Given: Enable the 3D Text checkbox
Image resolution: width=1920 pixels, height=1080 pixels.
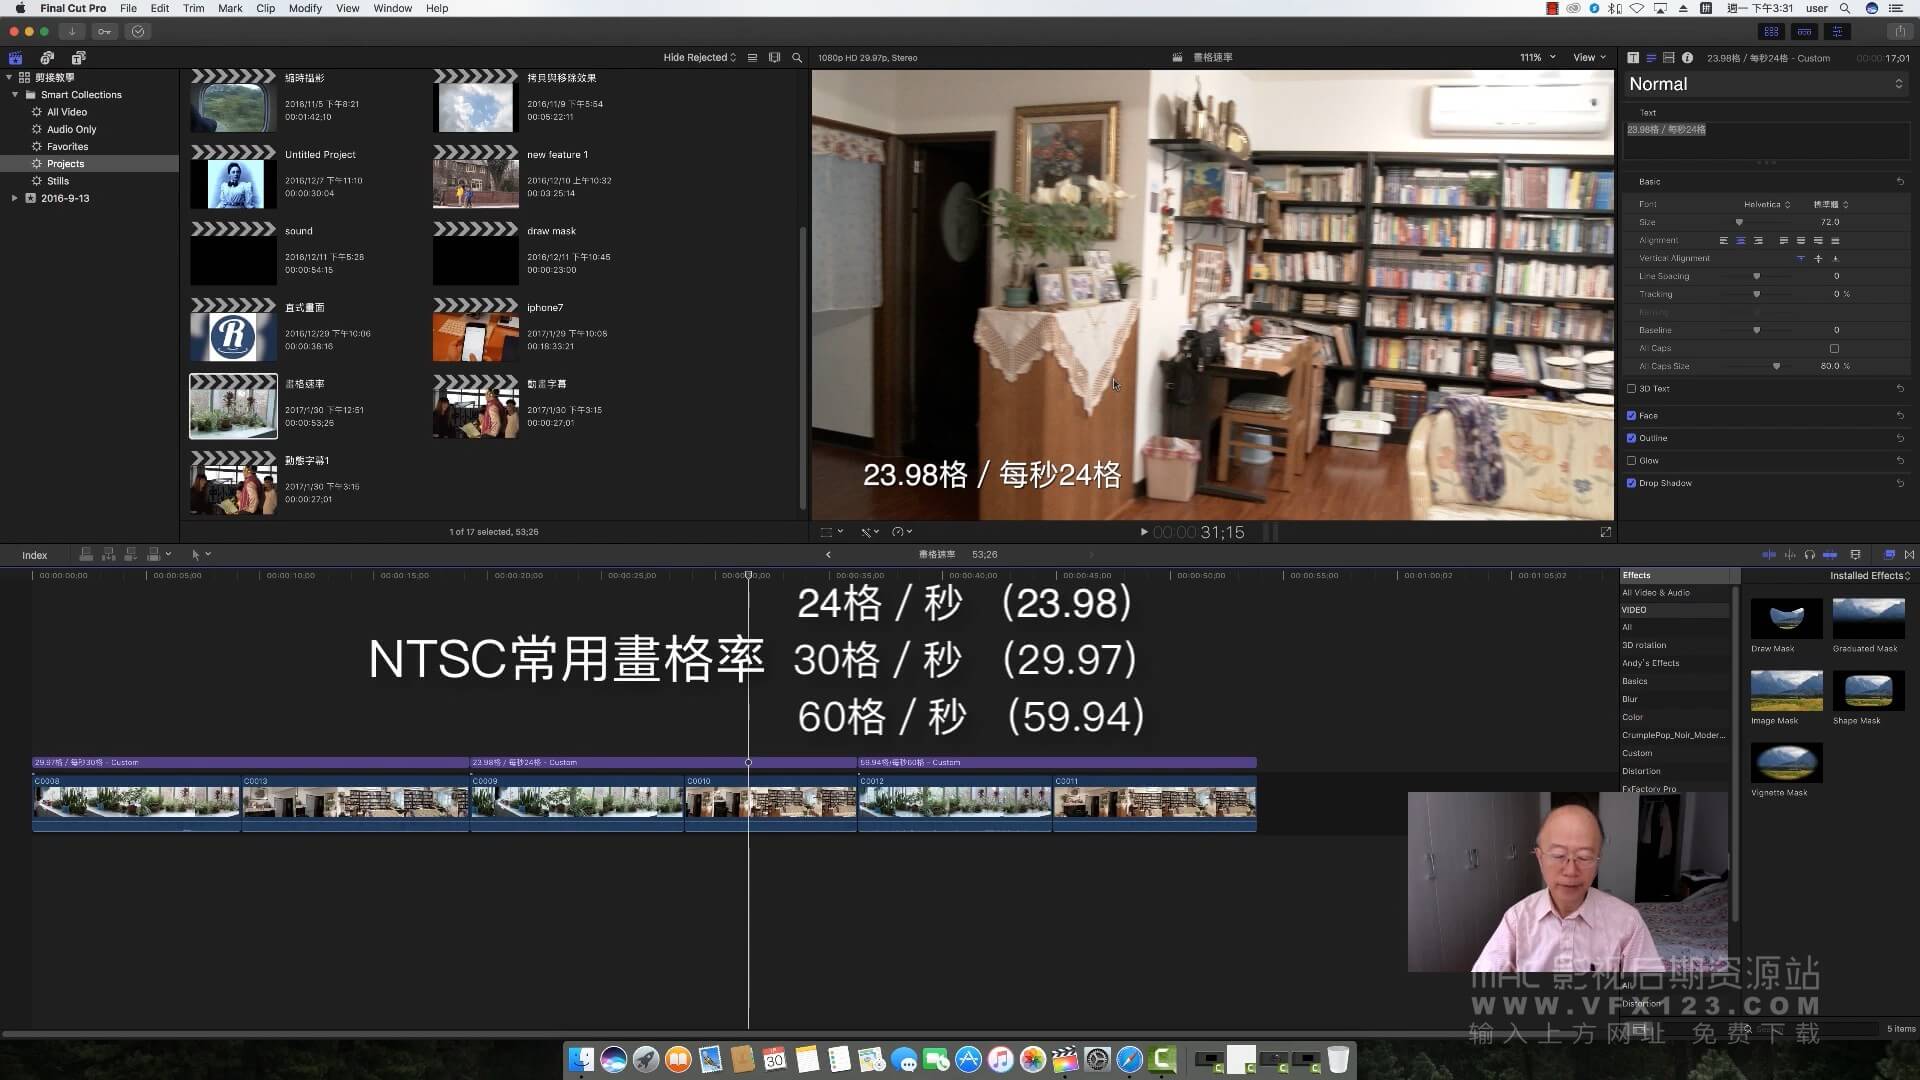Looking at the screenshot, I should [1631, 389].
